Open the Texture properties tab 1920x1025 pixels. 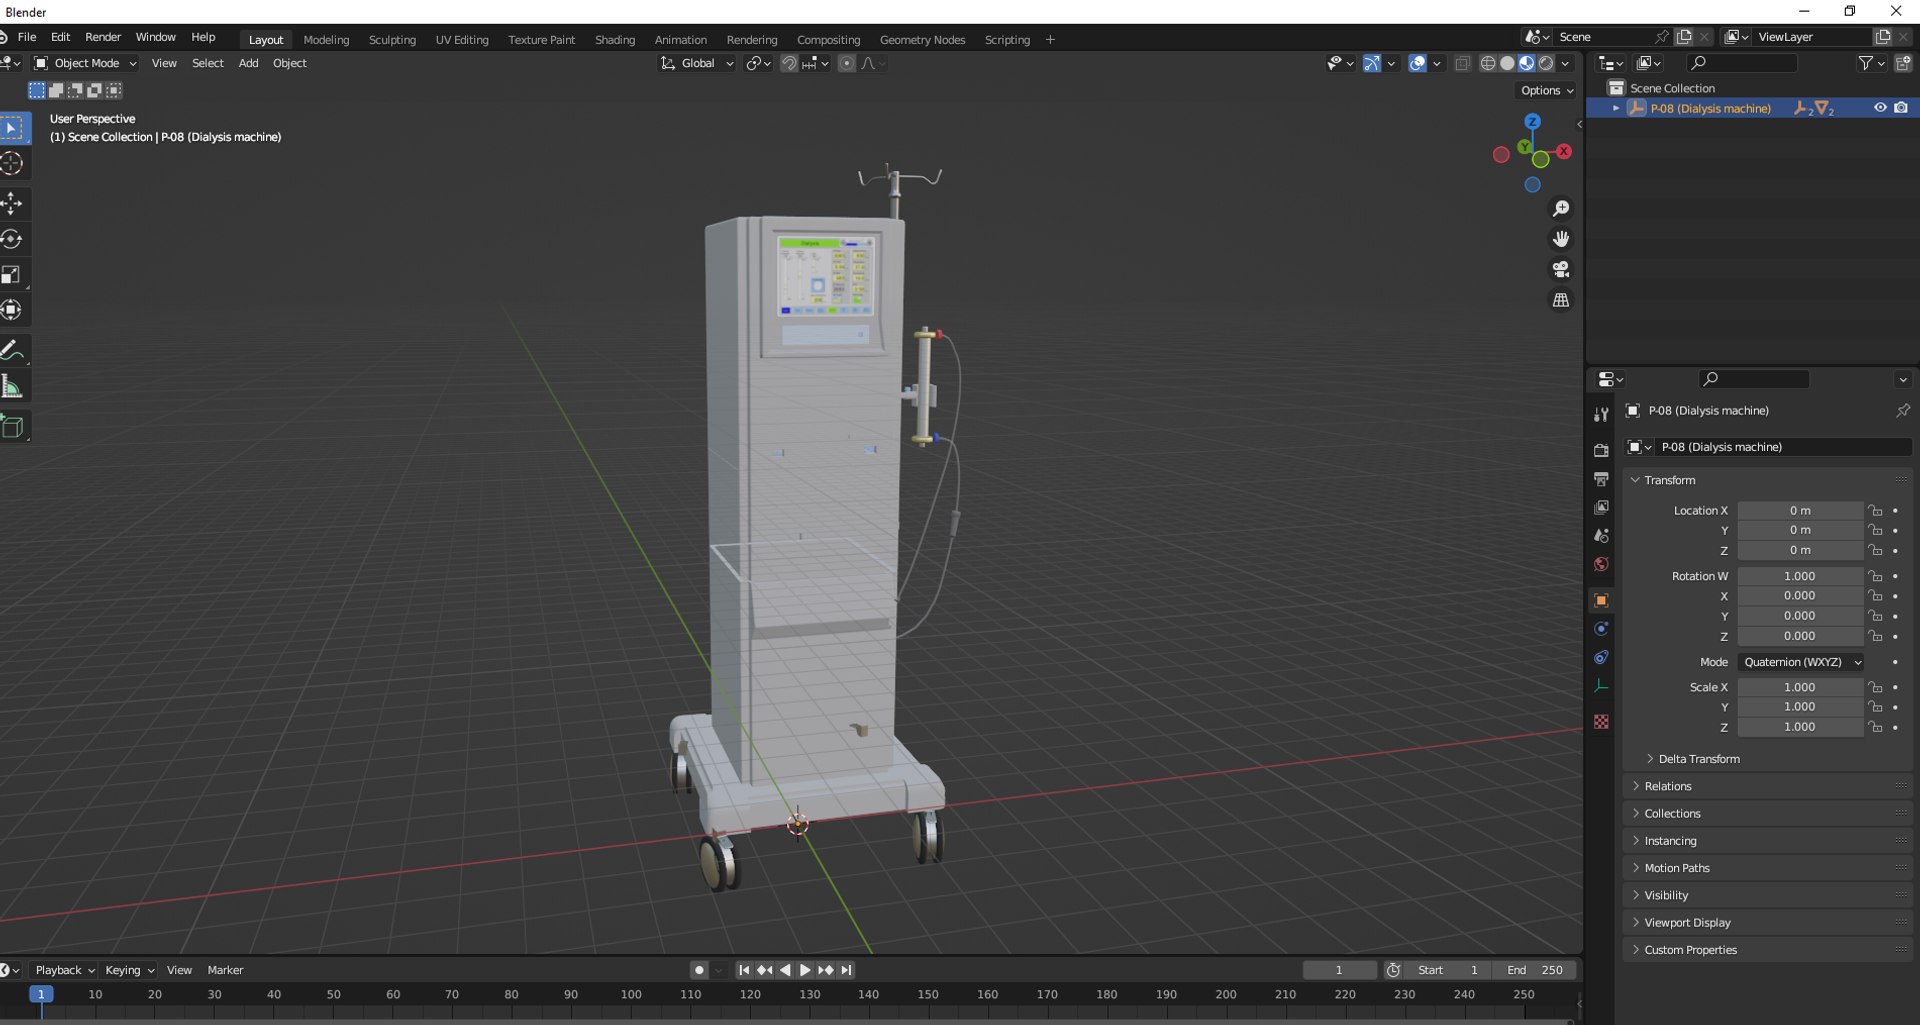1601,721
